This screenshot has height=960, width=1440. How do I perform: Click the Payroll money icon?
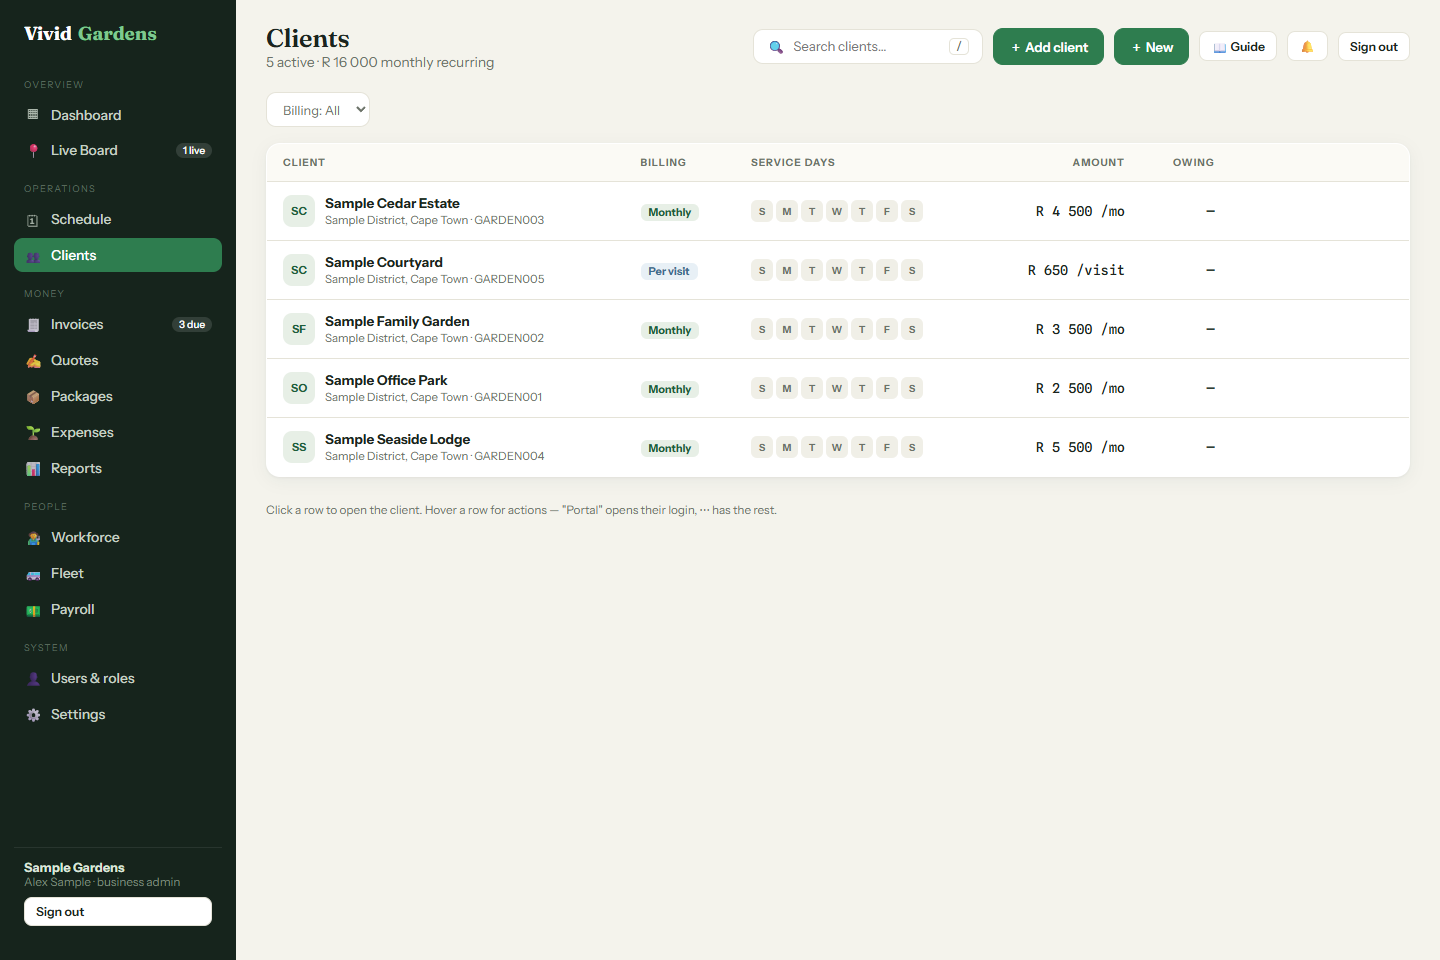(33, 610)
